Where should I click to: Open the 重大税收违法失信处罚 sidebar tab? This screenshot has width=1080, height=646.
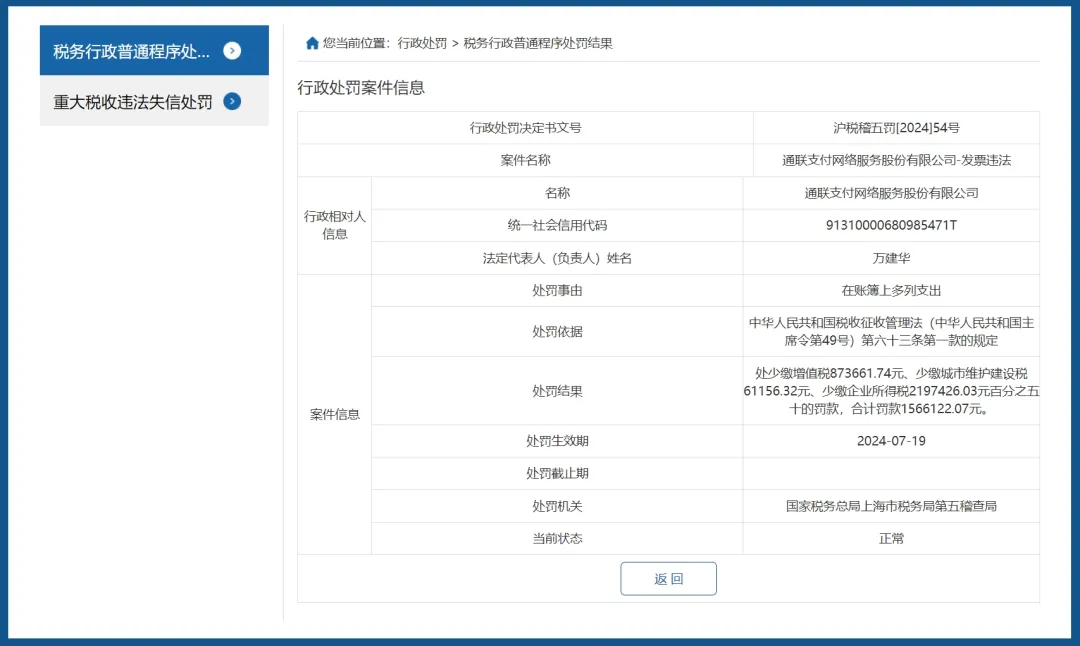pyautogui.click(x=154, y=101)
